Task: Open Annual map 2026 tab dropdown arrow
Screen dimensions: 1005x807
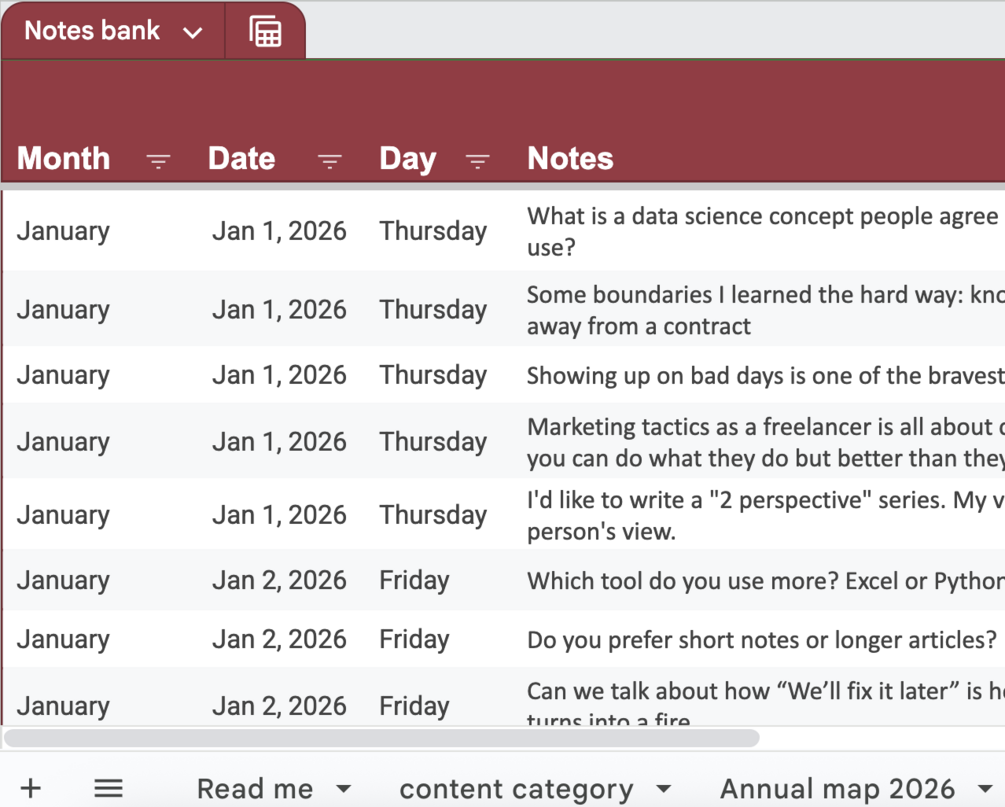Action: coord(984,789)
